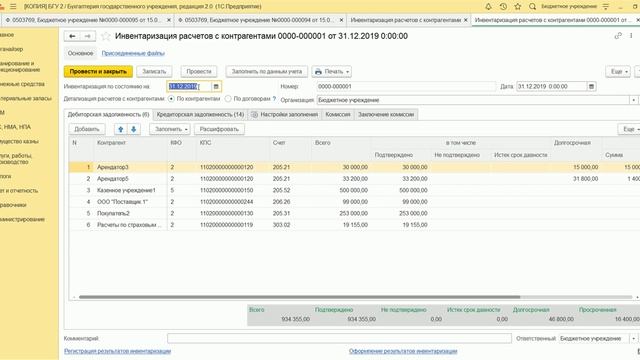The image size is (640, 360).
Task: Open Еще dropdown of table toolbar
Action: pyautogui.click(x=629, y=129)
